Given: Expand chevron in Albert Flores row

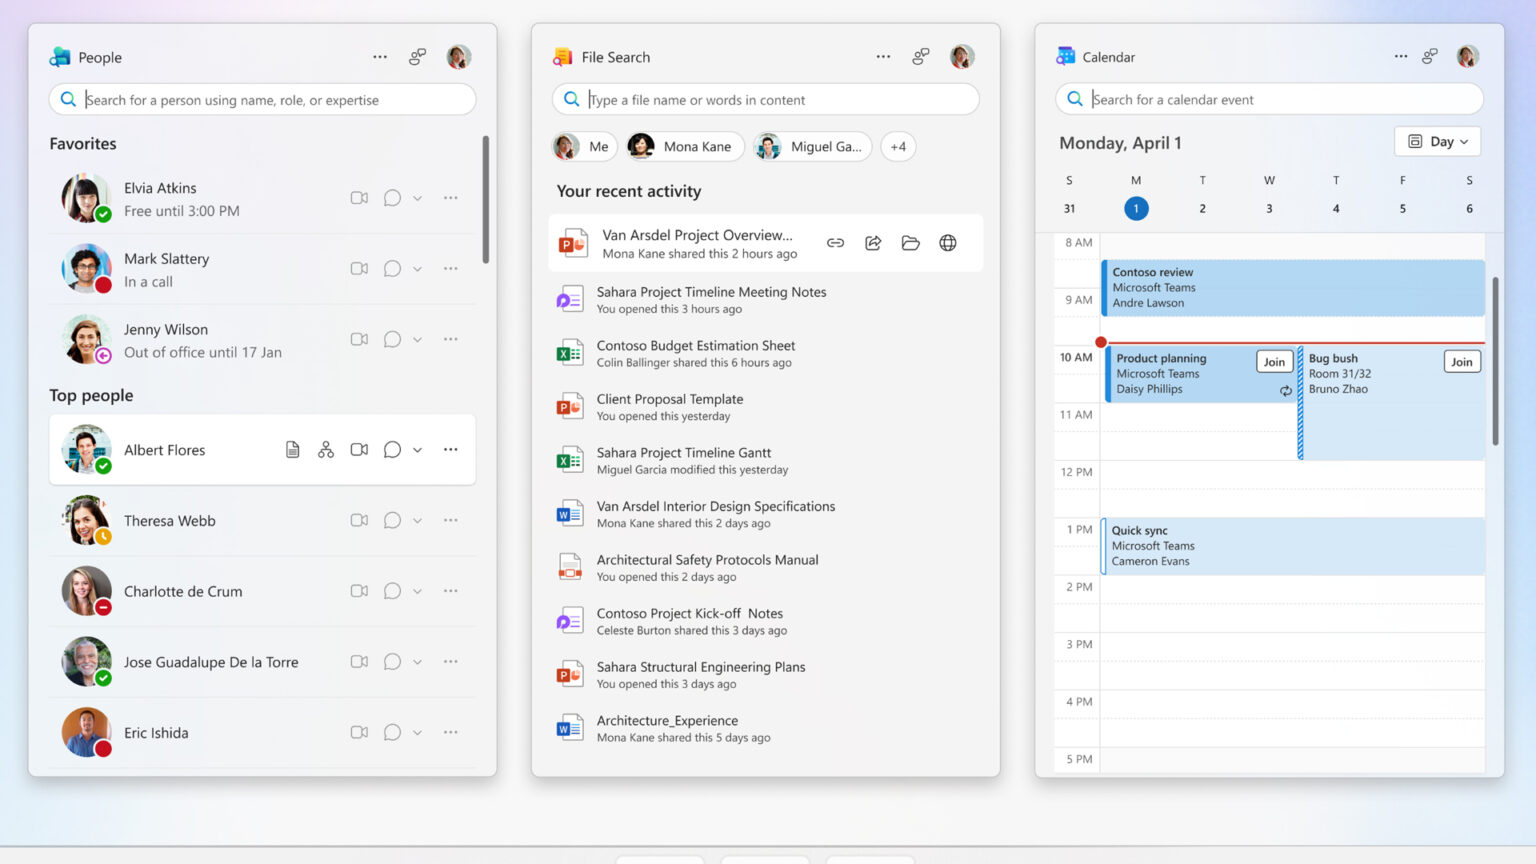Looking at the screenshot, I should [x=417, y=450].
